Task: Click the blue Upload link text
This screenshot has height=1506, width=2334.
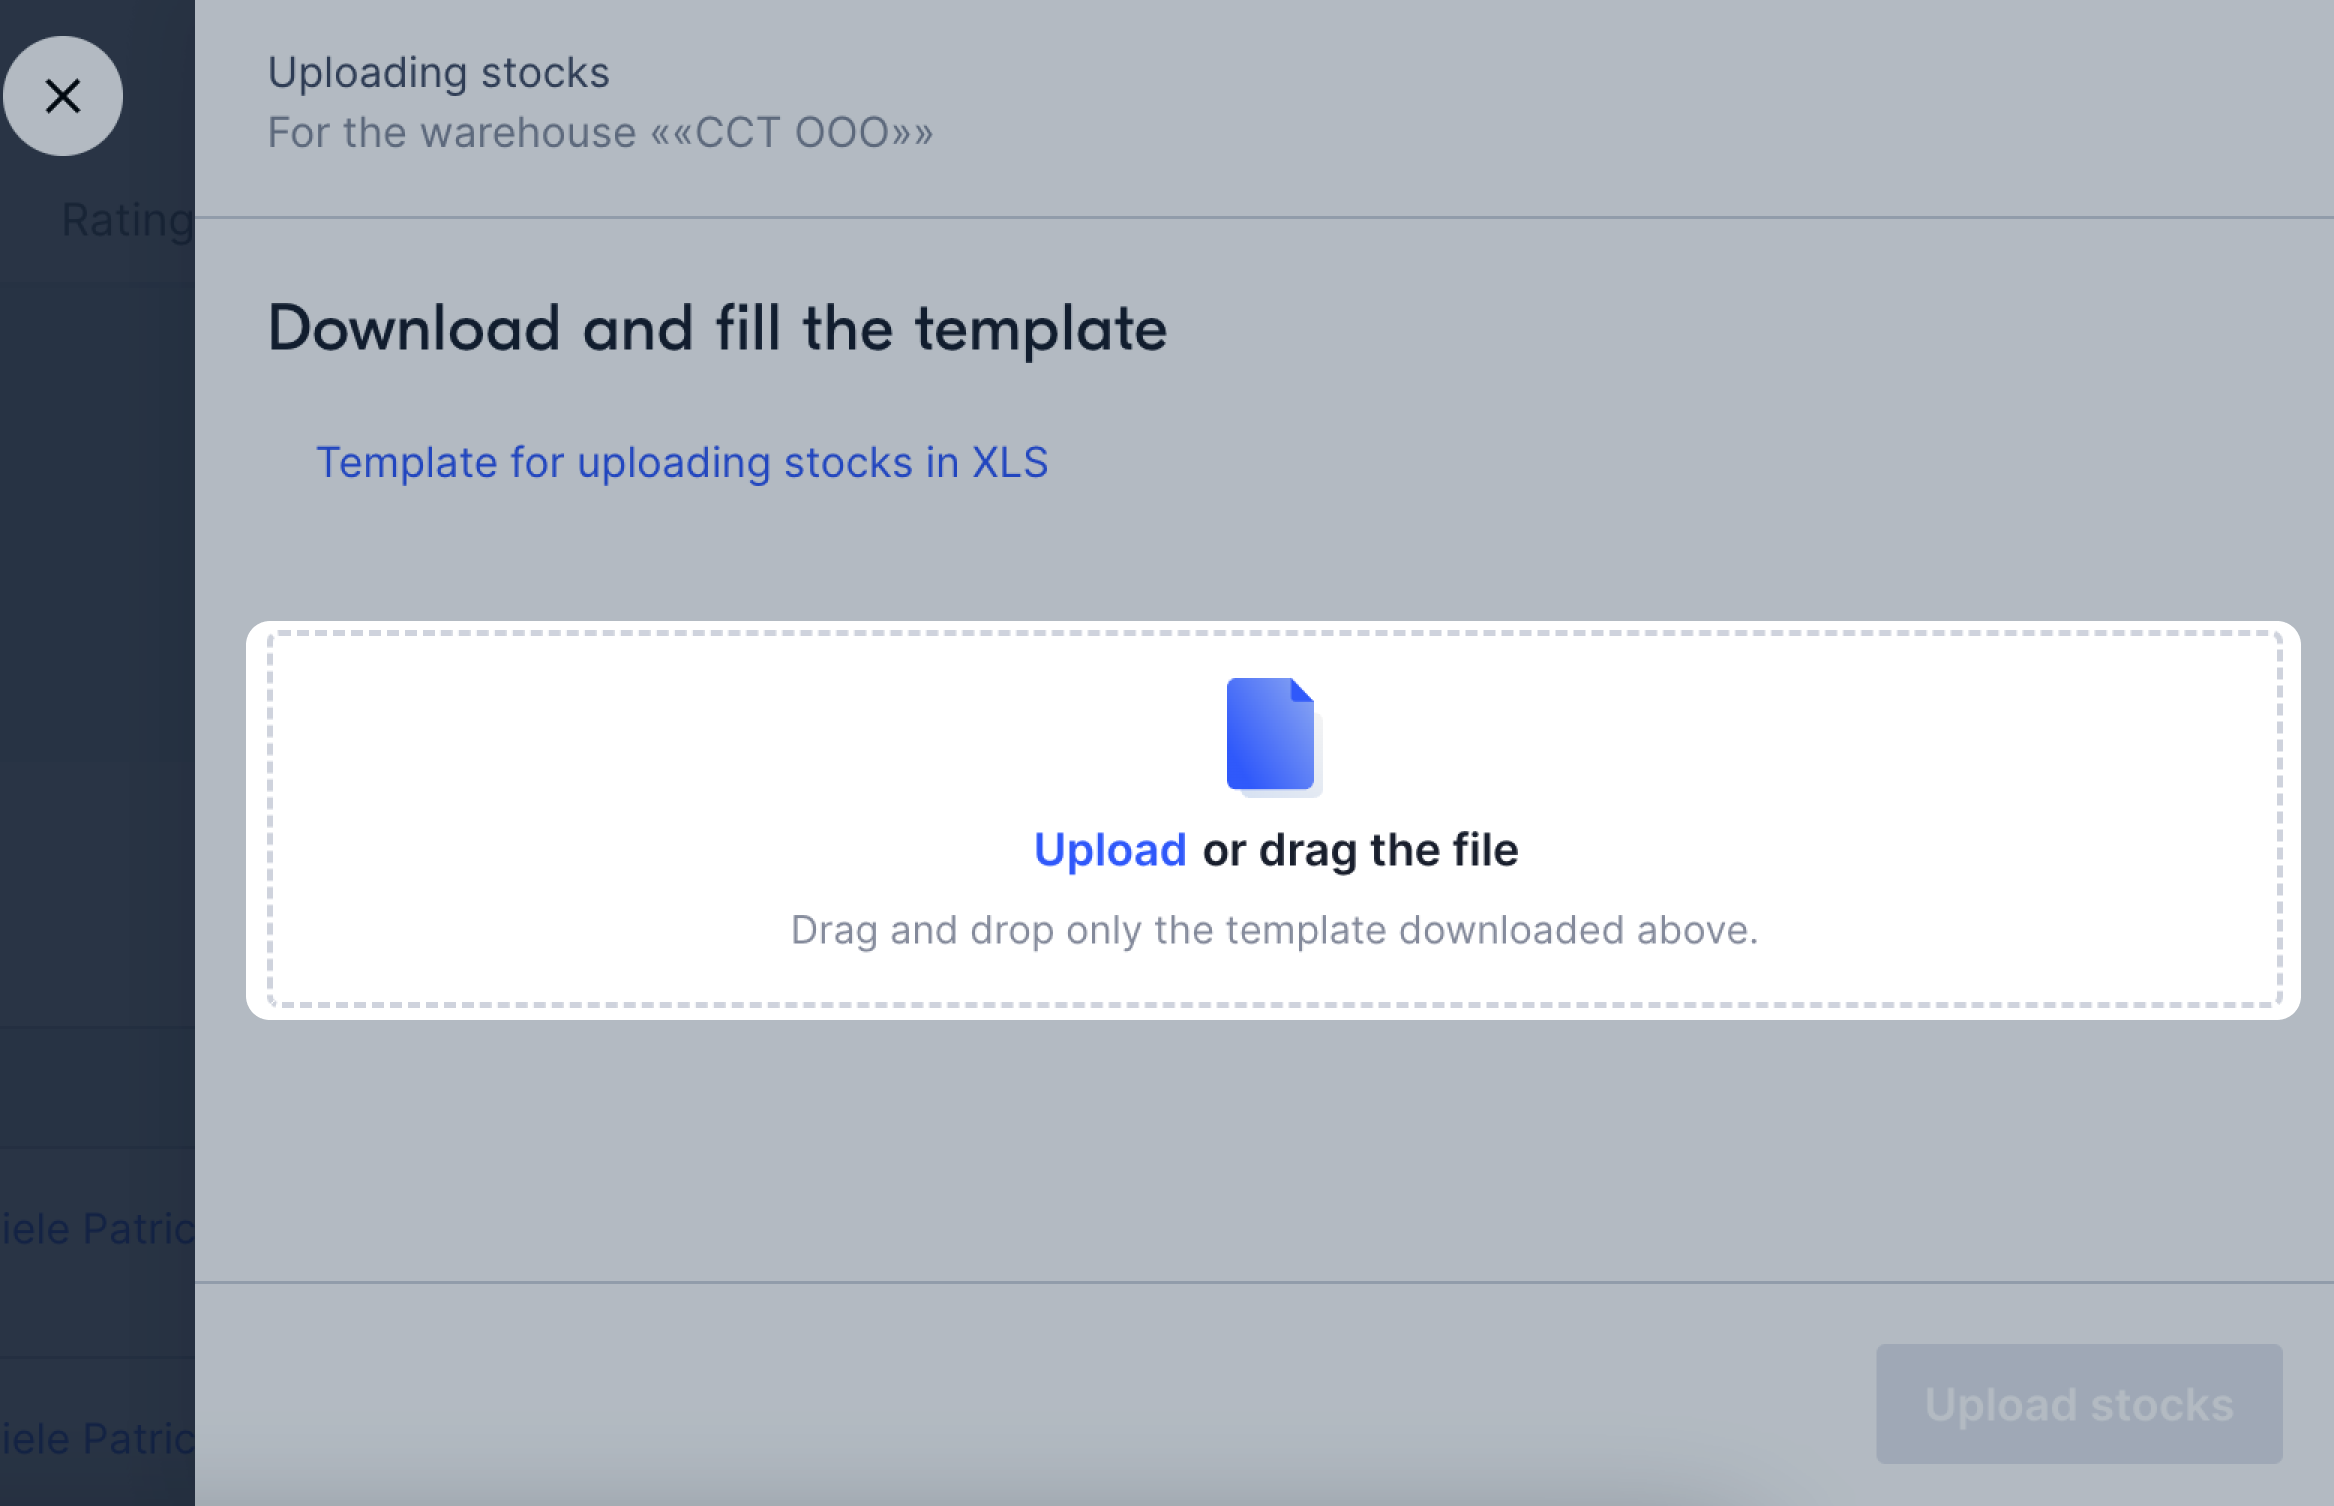Action: (x=1110, y=850)
